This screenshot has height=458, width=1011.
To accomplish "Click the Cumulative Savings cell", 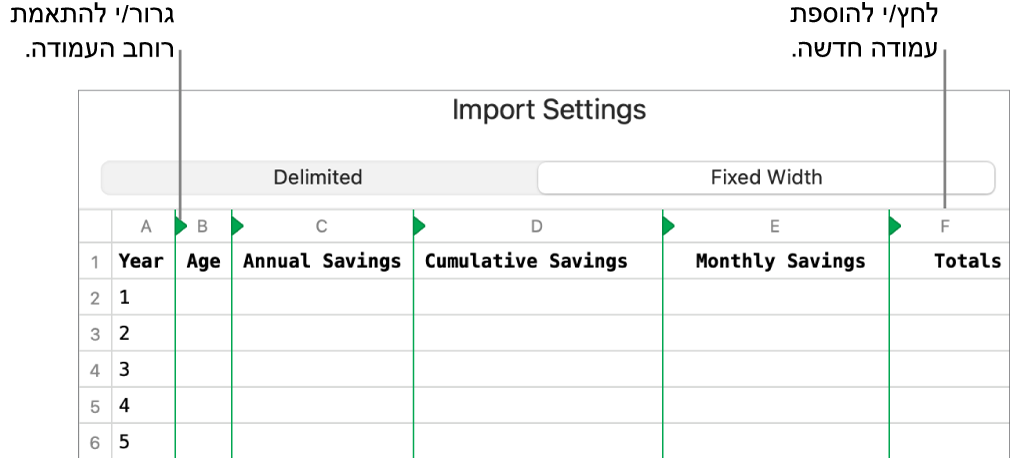I will pyautogui.click(x=526, y=262).
